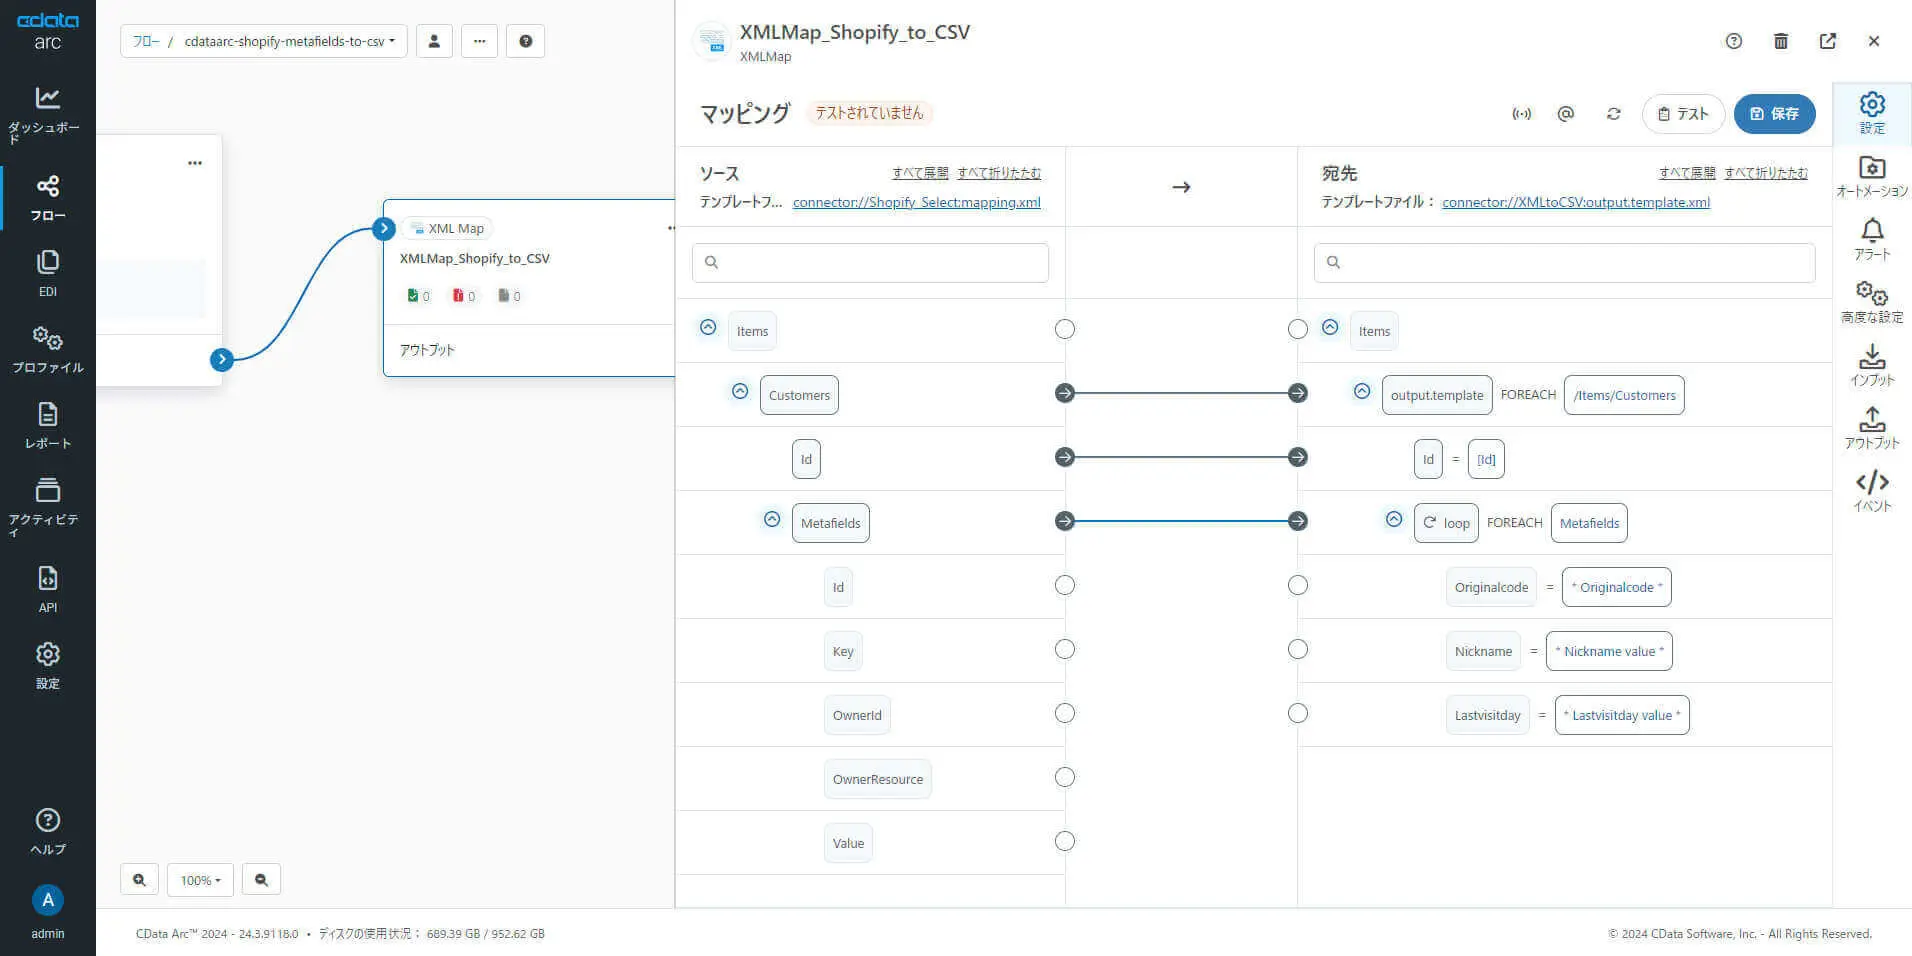Open the Activity sidebar icon
Image resolution: width=1912 pixels, height=956 pixels.
pyautogui.click(x=47, y=490)
